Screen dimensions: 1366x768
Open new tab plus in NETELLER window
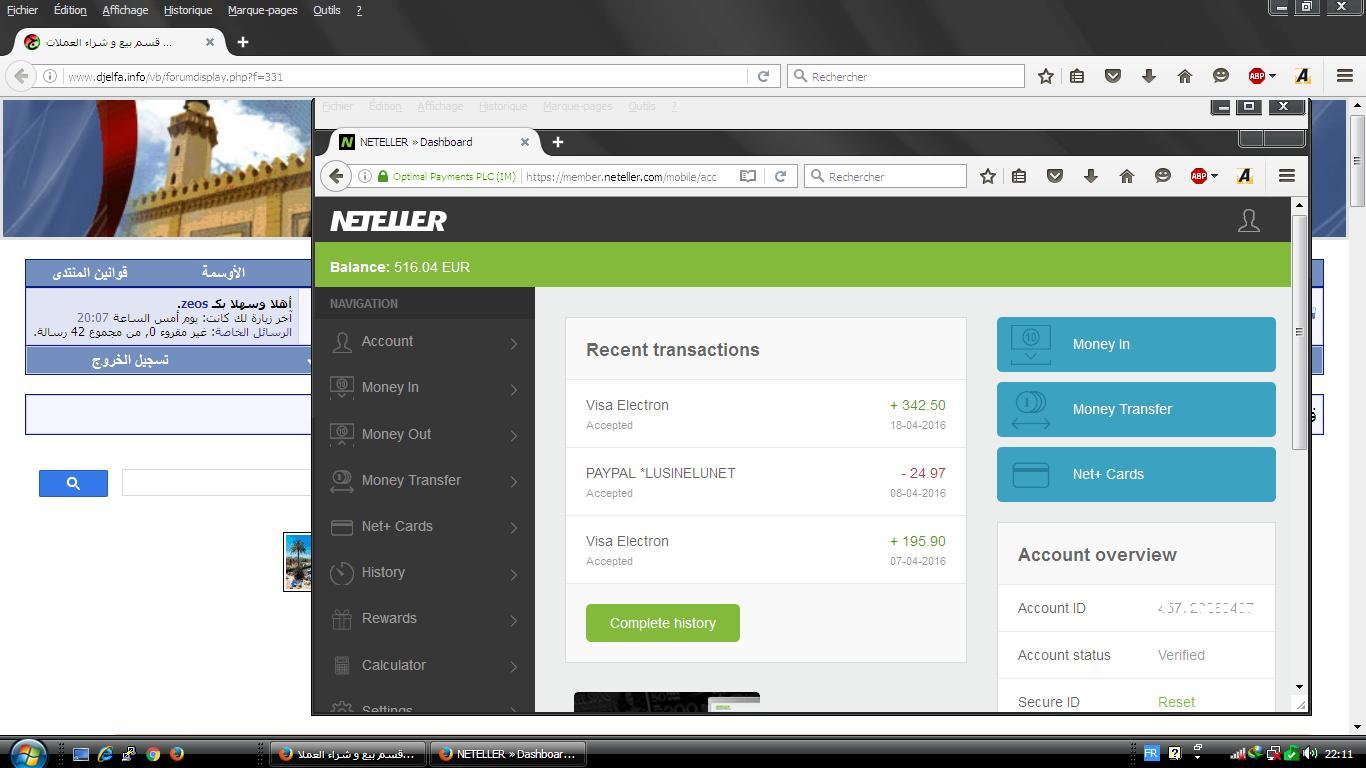(557, 142)
